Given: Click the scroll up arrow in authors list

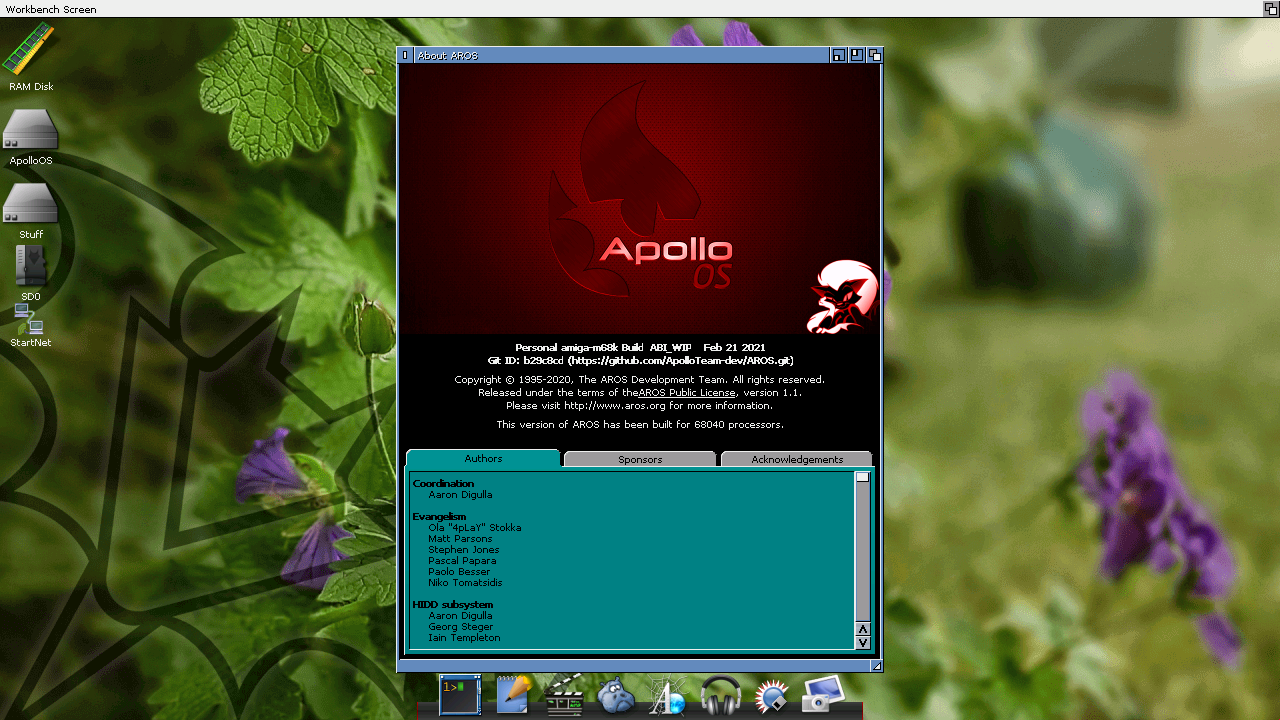Looking at the screenshot, I should 863,629.
